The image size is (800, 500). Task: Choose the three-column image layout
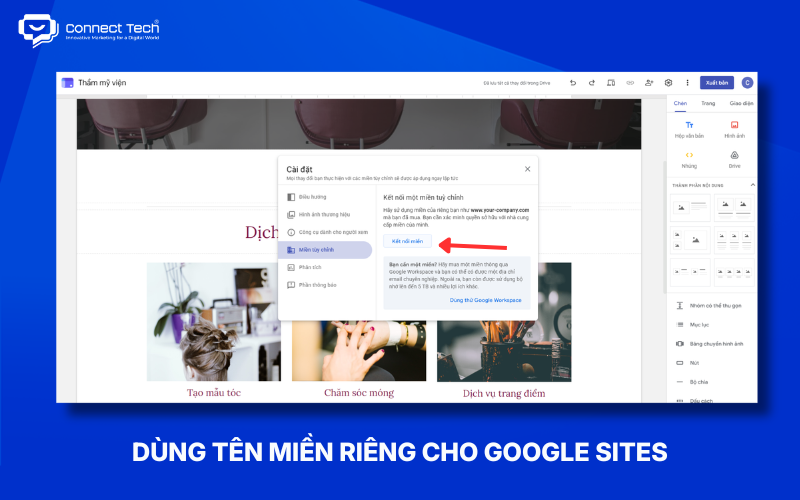click(734, 240)
